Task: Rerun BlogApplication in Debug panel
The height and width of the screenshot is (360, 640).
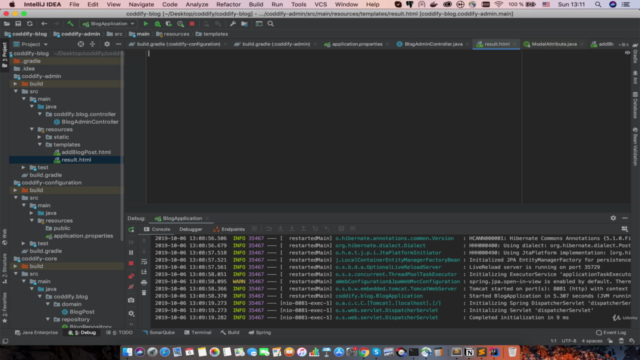Action: coord(131,230)
